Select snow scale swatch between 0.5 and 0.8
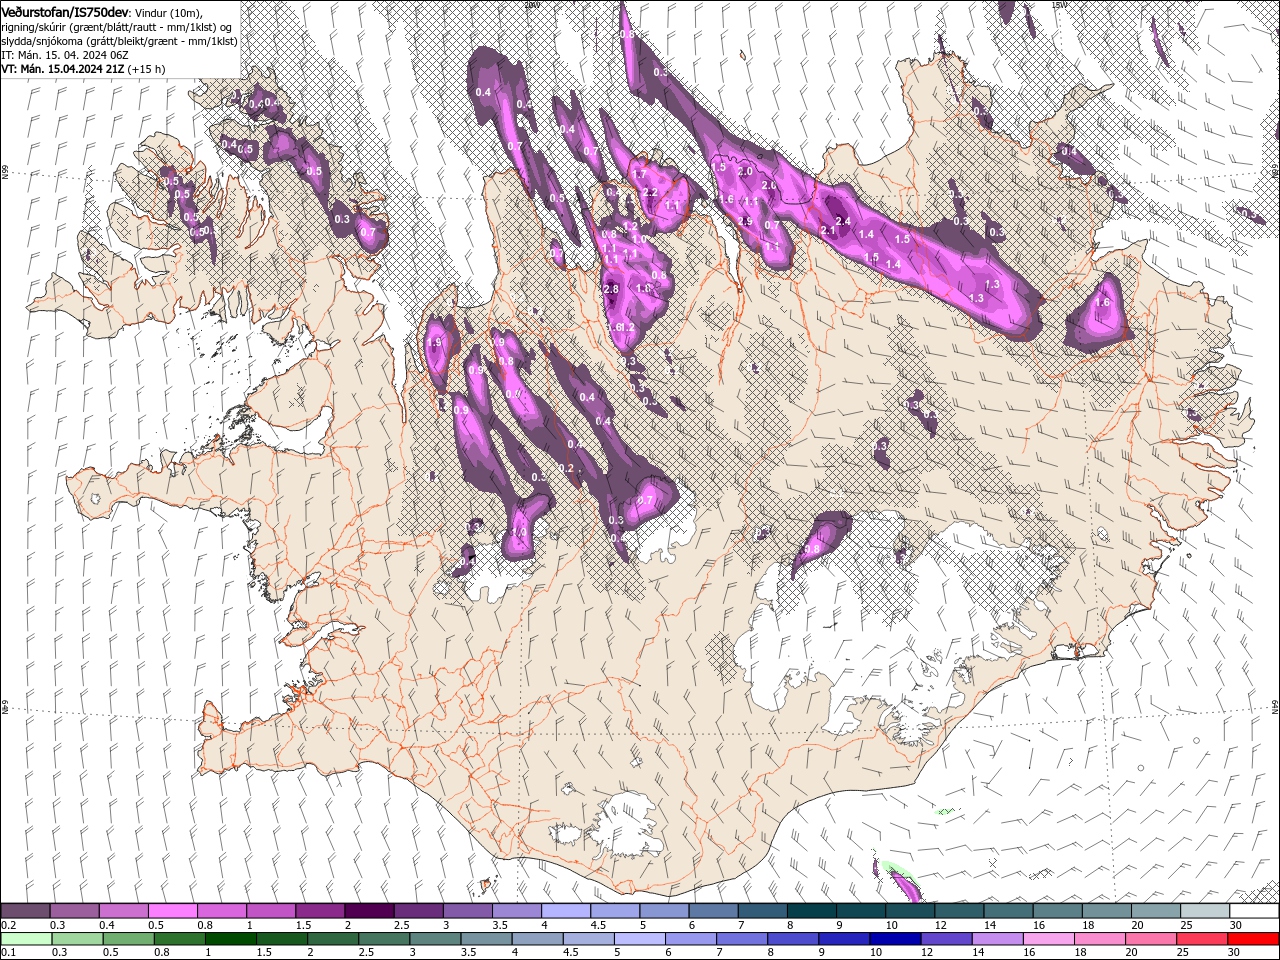The image size is (1280, 960). [172, 911]
